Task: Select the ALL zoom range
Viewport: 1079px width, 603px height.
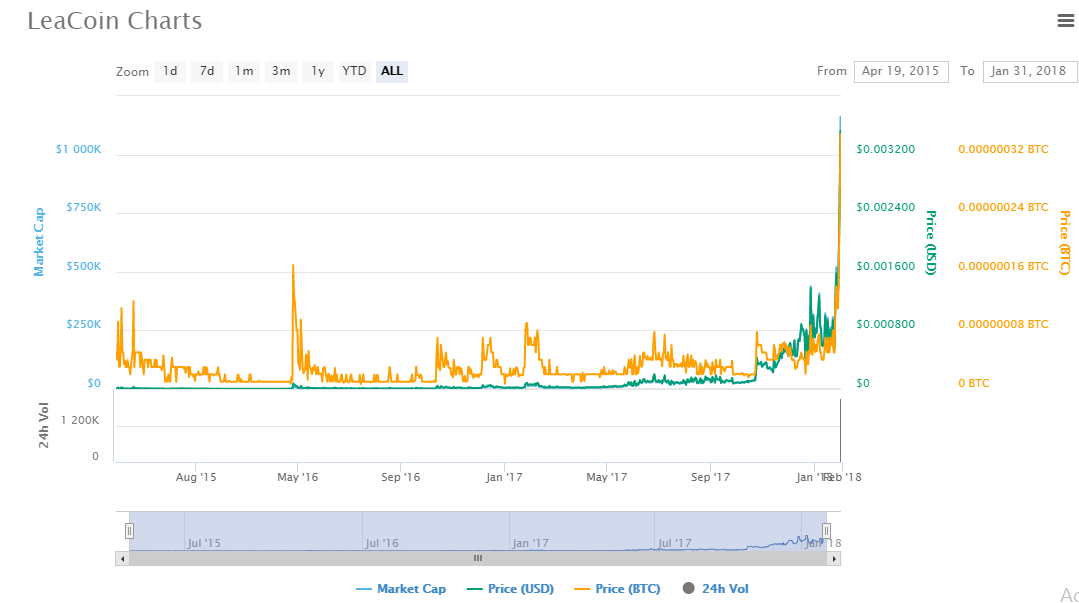Action: point(392,71)
